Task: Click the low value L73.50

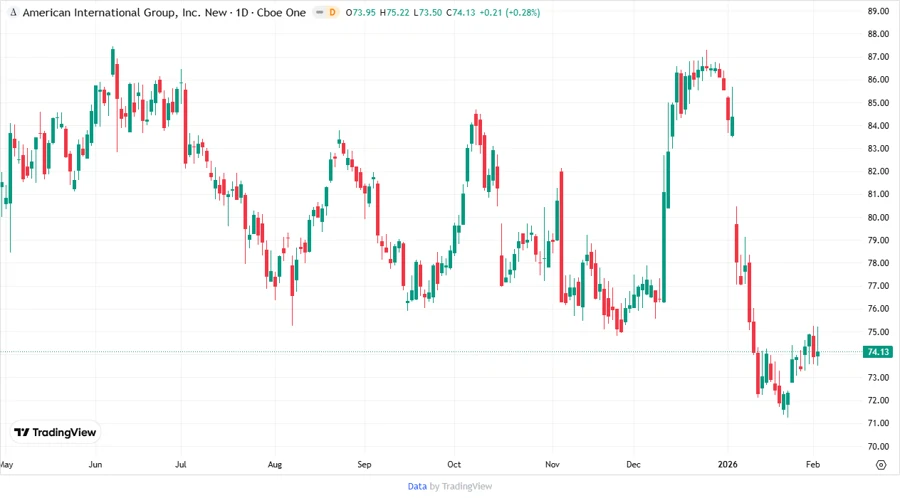Action: click(x=428, y=13)
